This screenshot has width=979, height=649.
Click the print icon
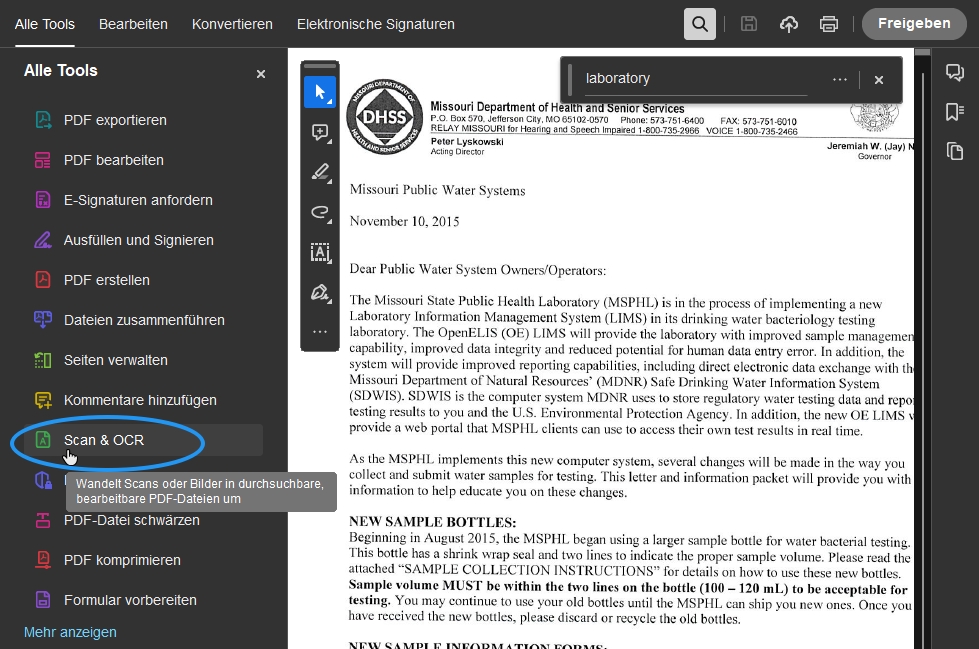point(829,24)
